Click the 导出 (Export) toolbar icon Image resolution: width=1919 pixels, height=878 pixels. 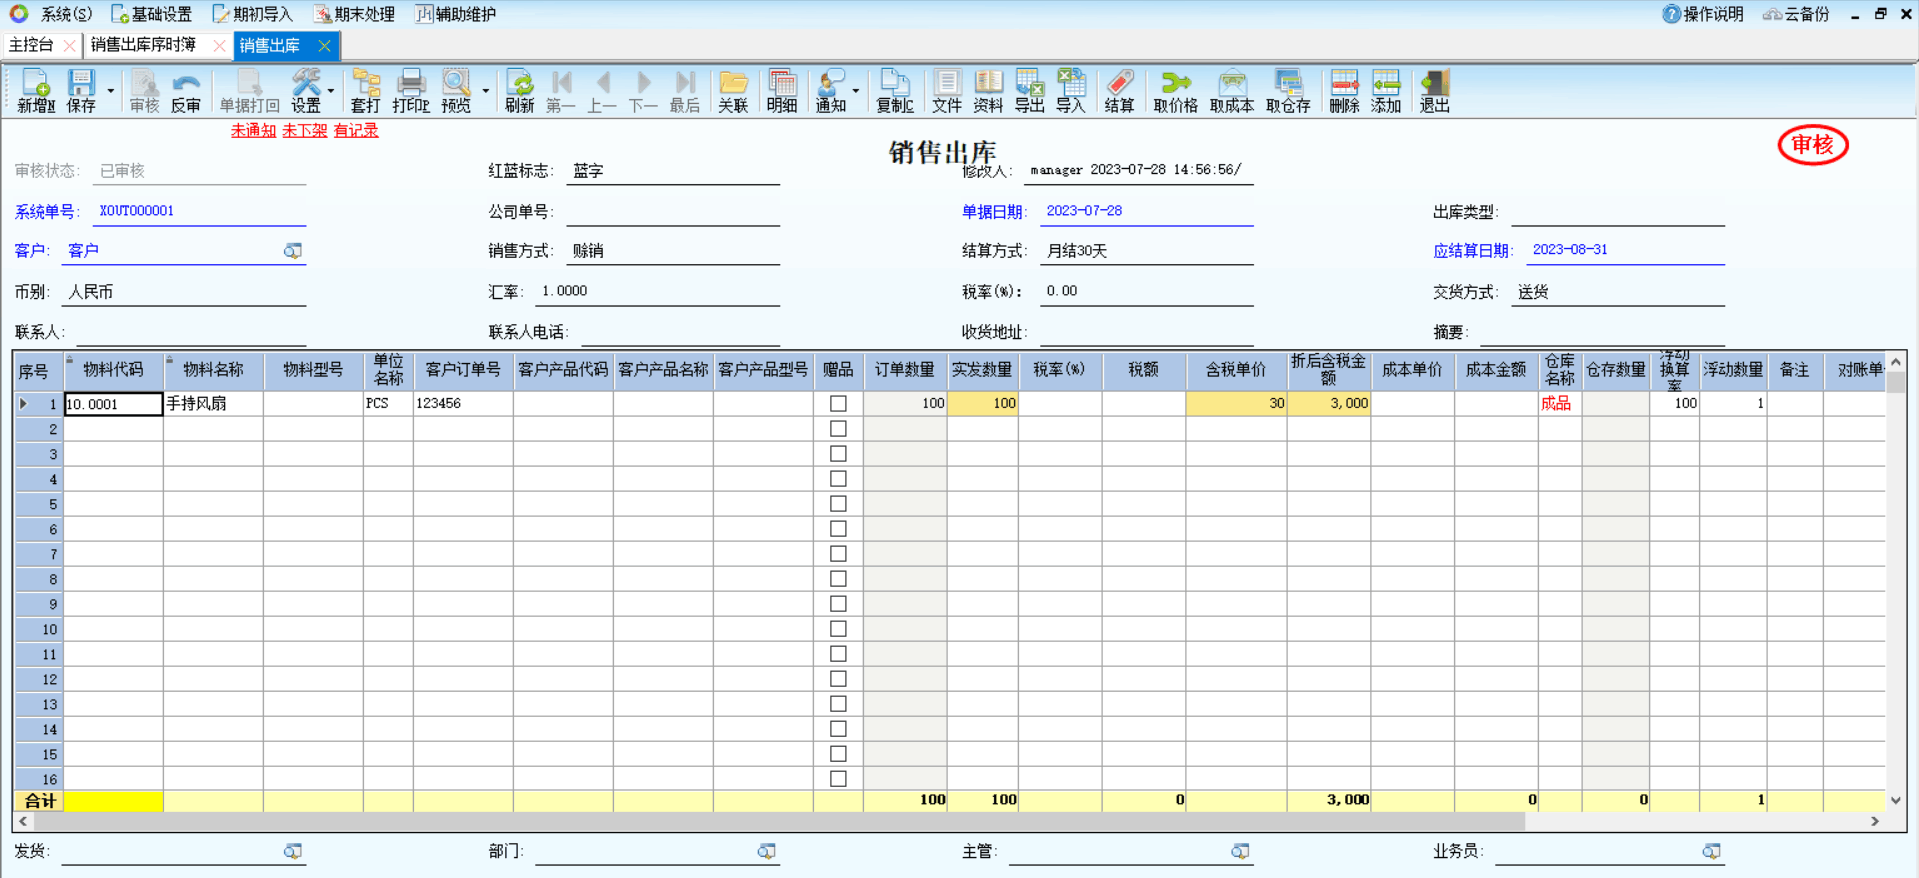click(x=1029, y=91)
